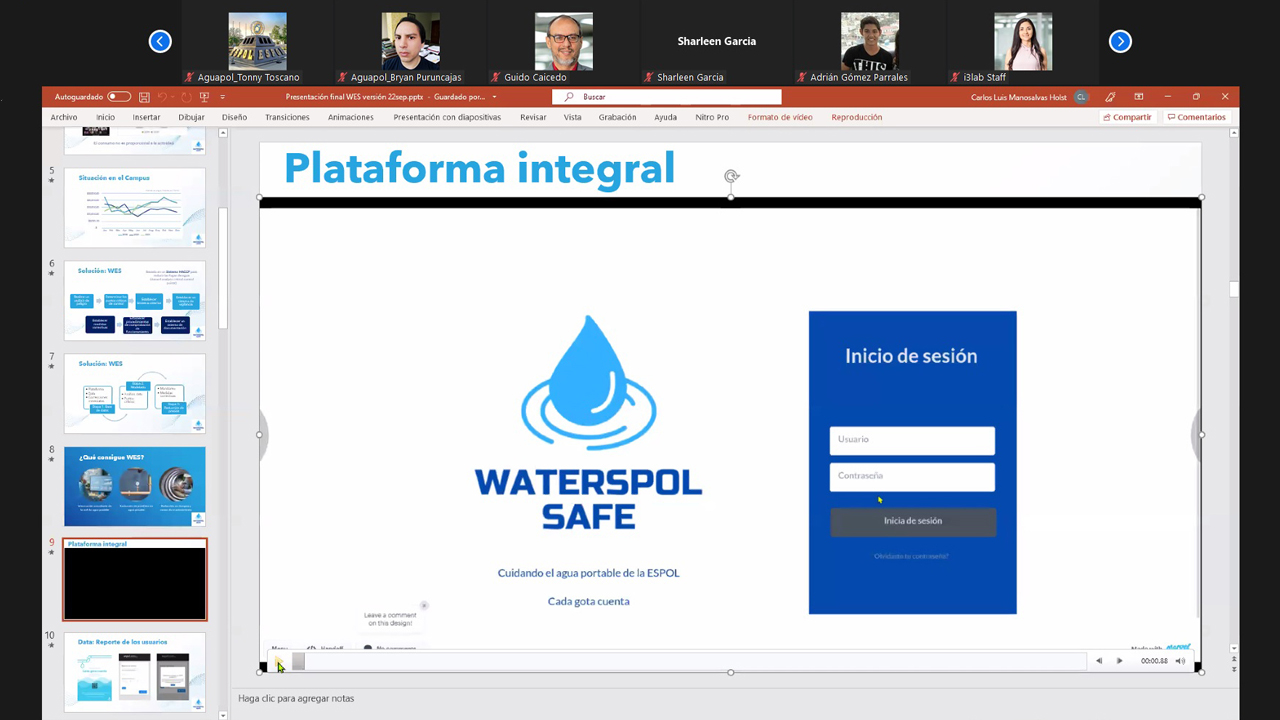1280x720 pixels.
Task: Select slide 8 thumbnail ¿Qué consigue WES?
Action: point(135,486)
